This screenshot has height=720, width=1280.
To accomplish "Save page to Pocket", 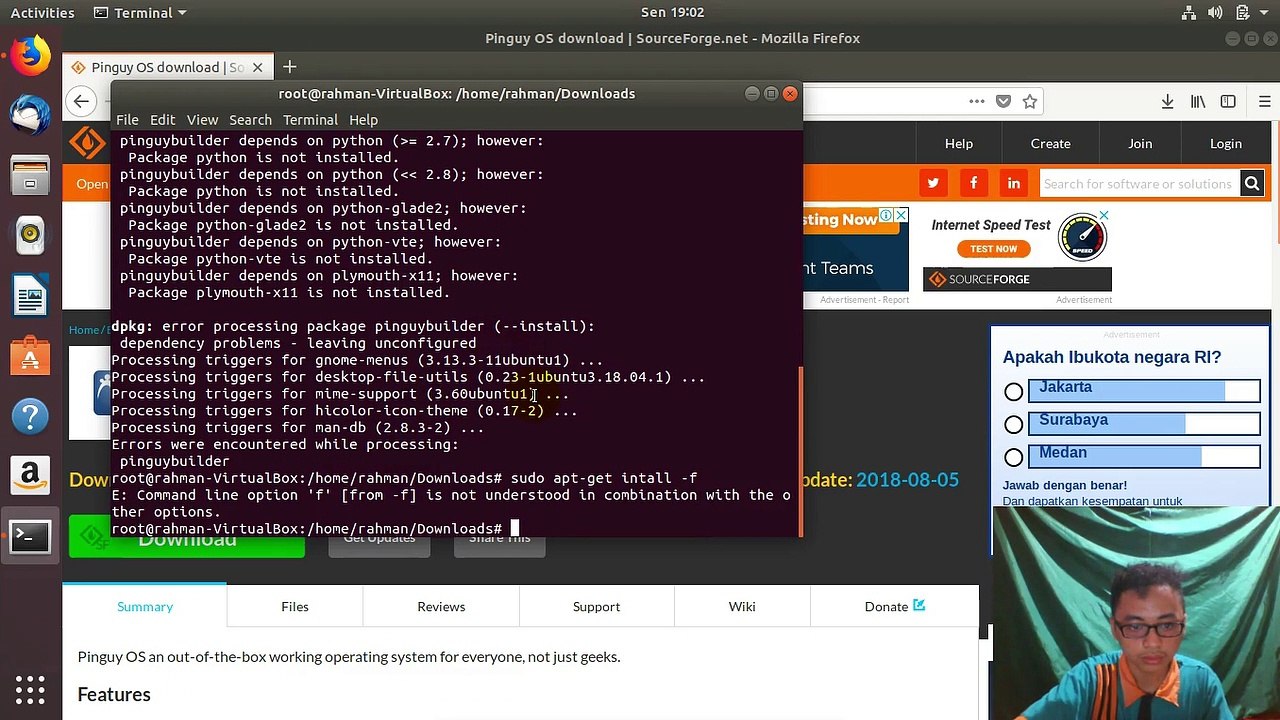I will pyautogui.click(x=1003, y=101).
